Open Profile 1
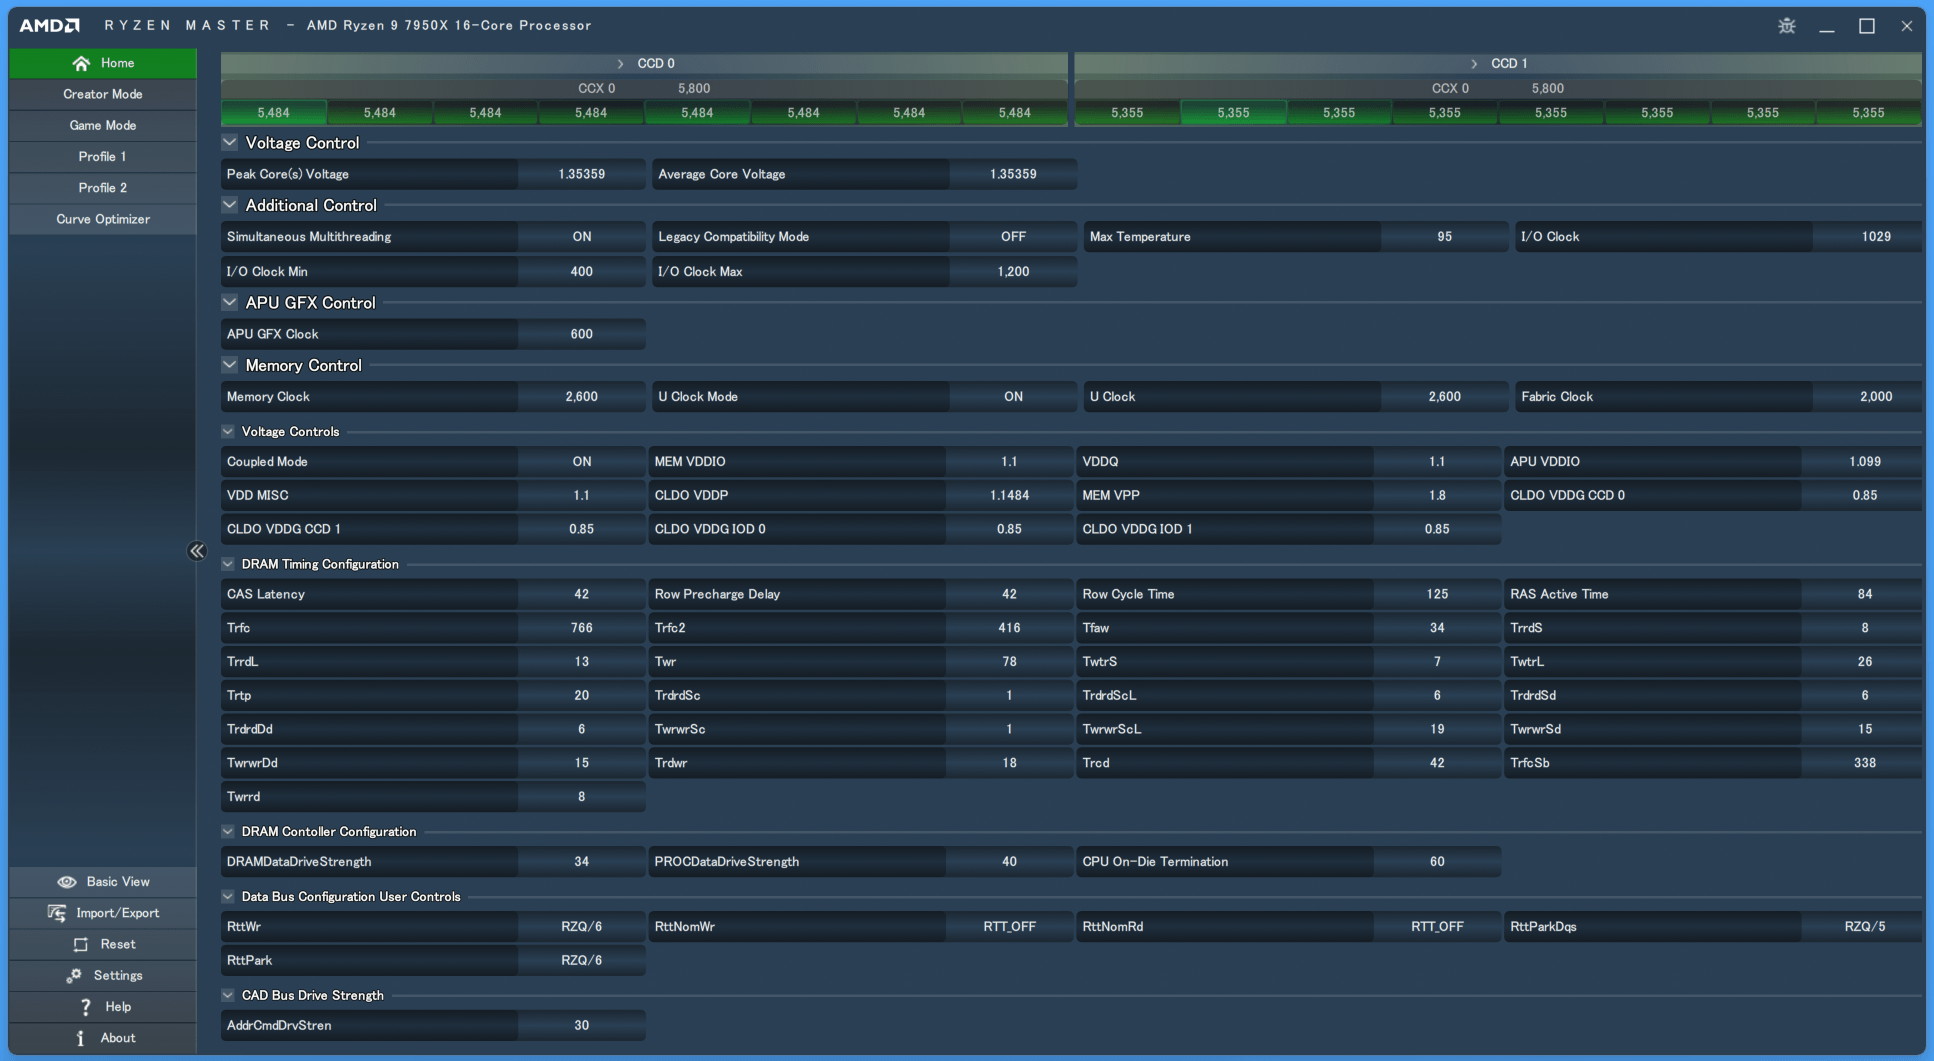Viewport: 1934px width, 1061px height. click(103, 156)
